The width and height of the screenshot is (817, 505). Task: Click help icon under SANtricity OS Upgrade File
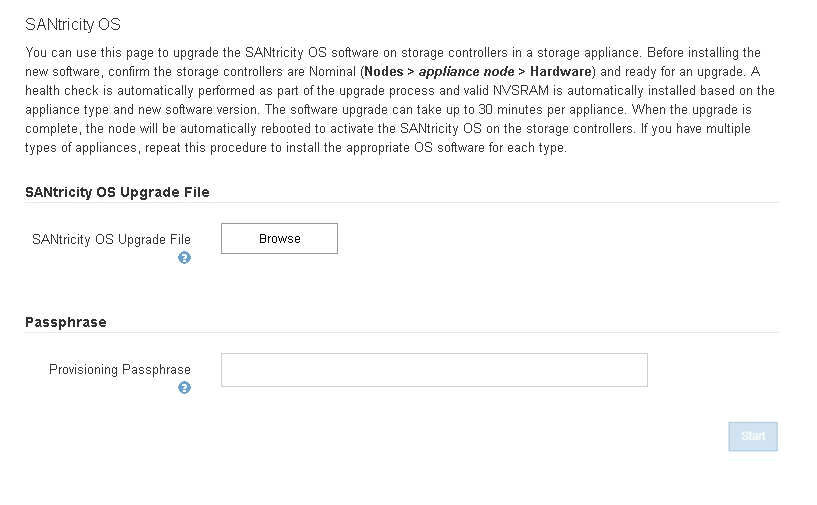point(184,258)
